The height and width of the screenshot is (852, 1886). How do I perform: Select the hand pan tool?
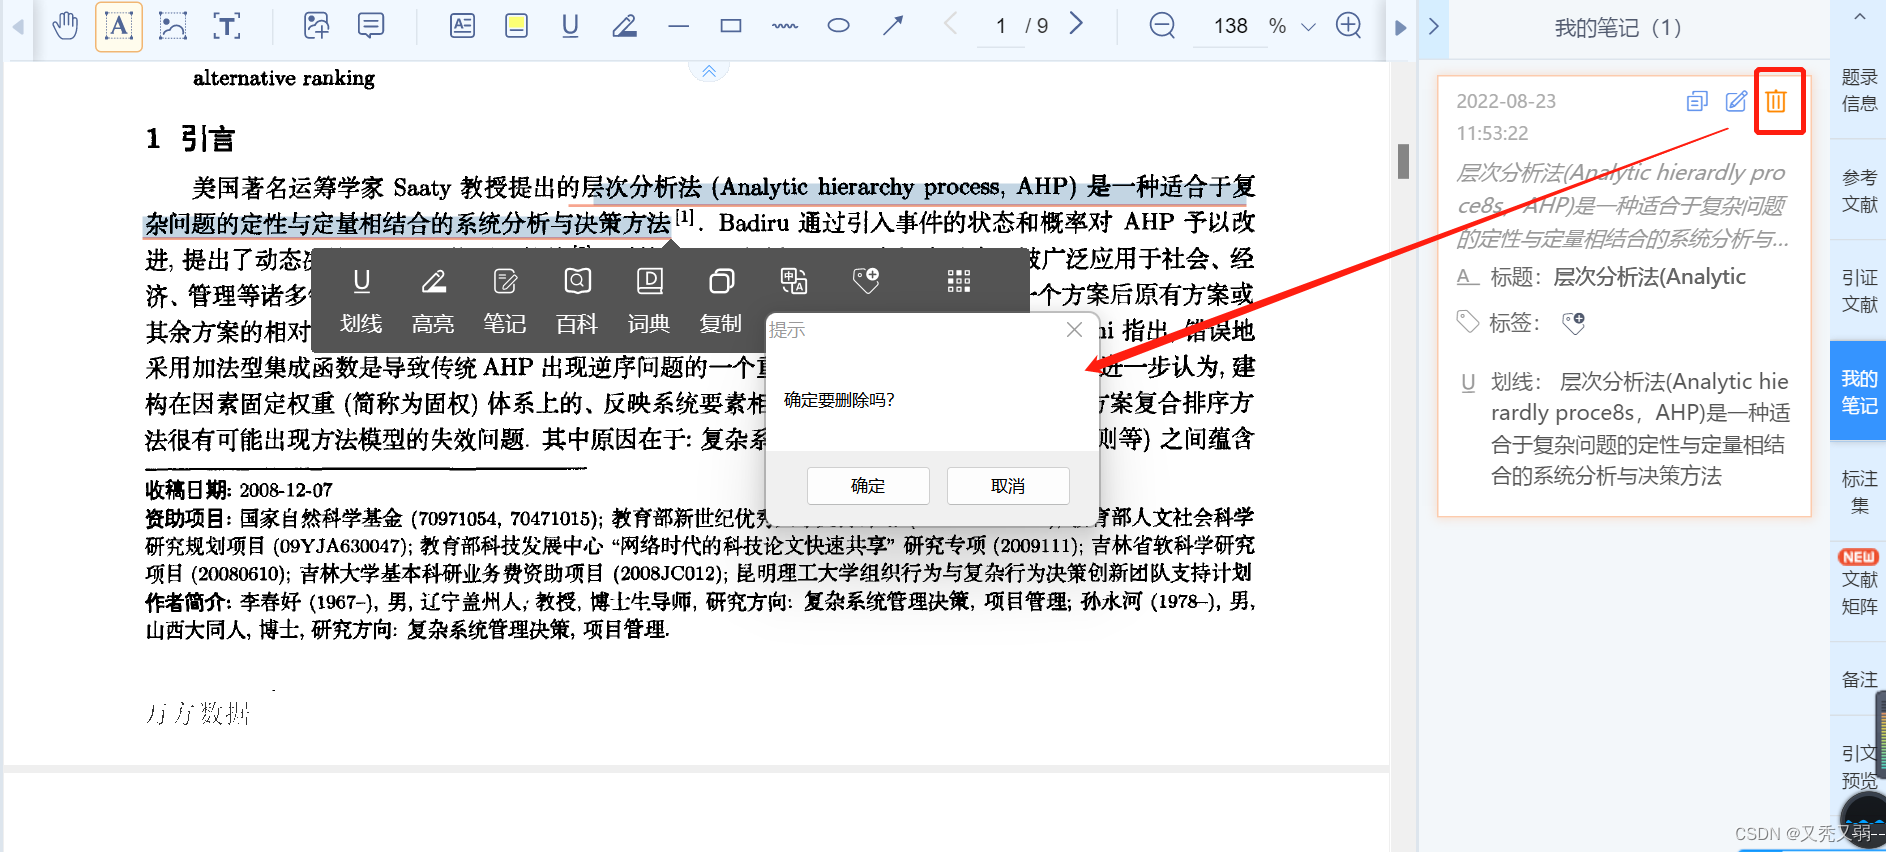click(66, 26)
